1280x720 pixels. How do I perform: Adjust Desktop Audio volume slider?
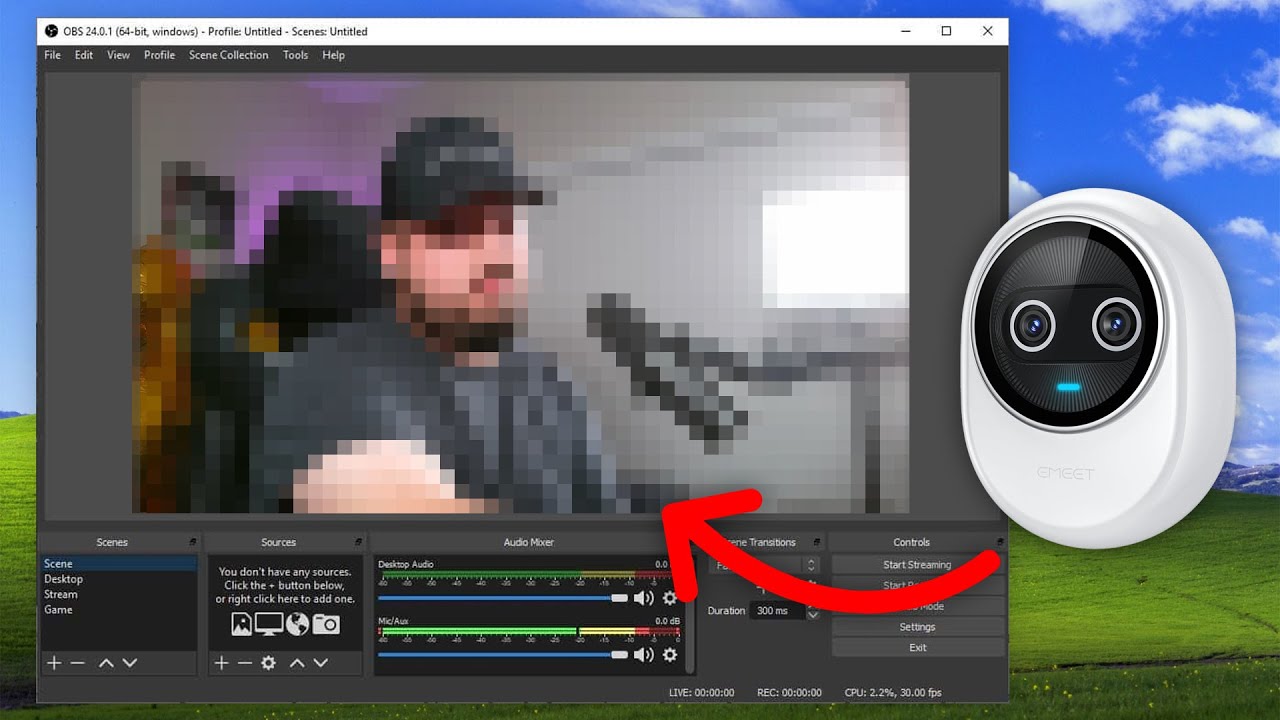click(x=502, y=598)
